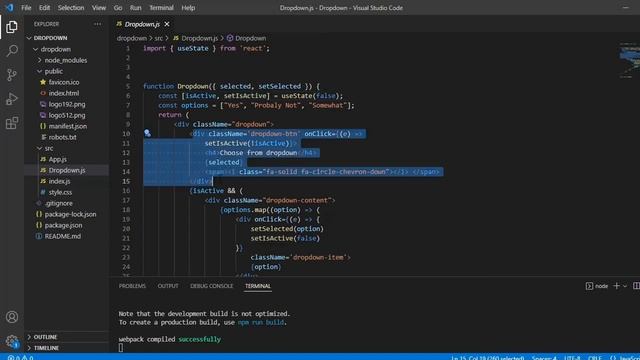Image resolution: width=640 pixels, height=360 pixels.
Task: Open the Help menu
Action: click(188, 8)
